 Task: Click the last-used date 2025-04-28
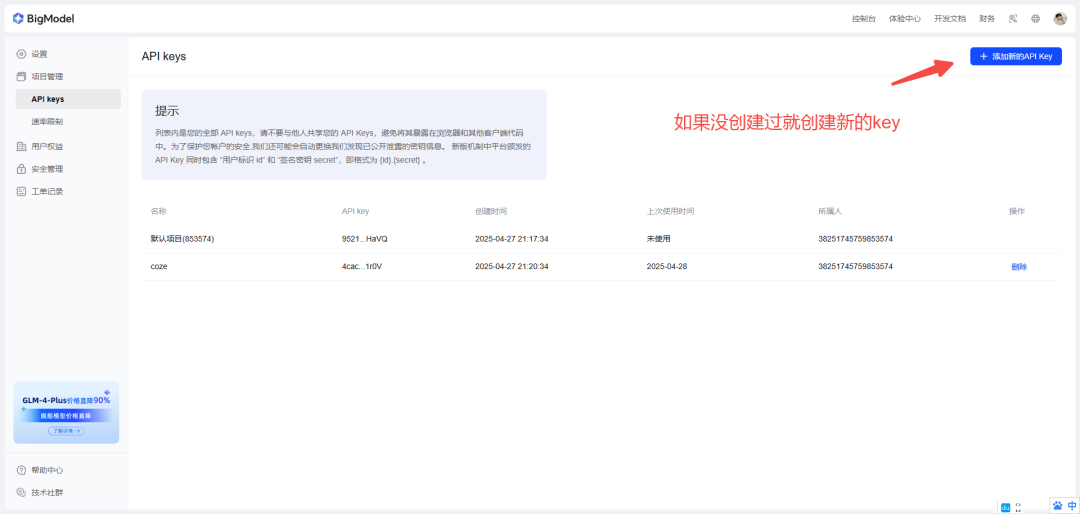667,266
